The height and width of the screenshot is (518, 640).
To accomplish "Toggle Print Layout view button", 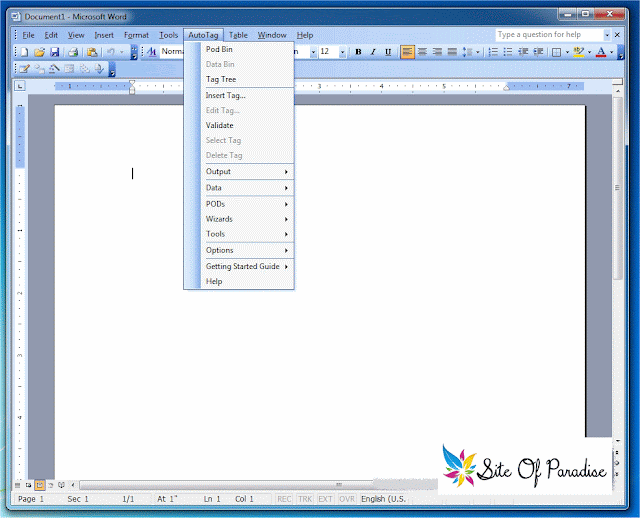I will pos(39,485).
